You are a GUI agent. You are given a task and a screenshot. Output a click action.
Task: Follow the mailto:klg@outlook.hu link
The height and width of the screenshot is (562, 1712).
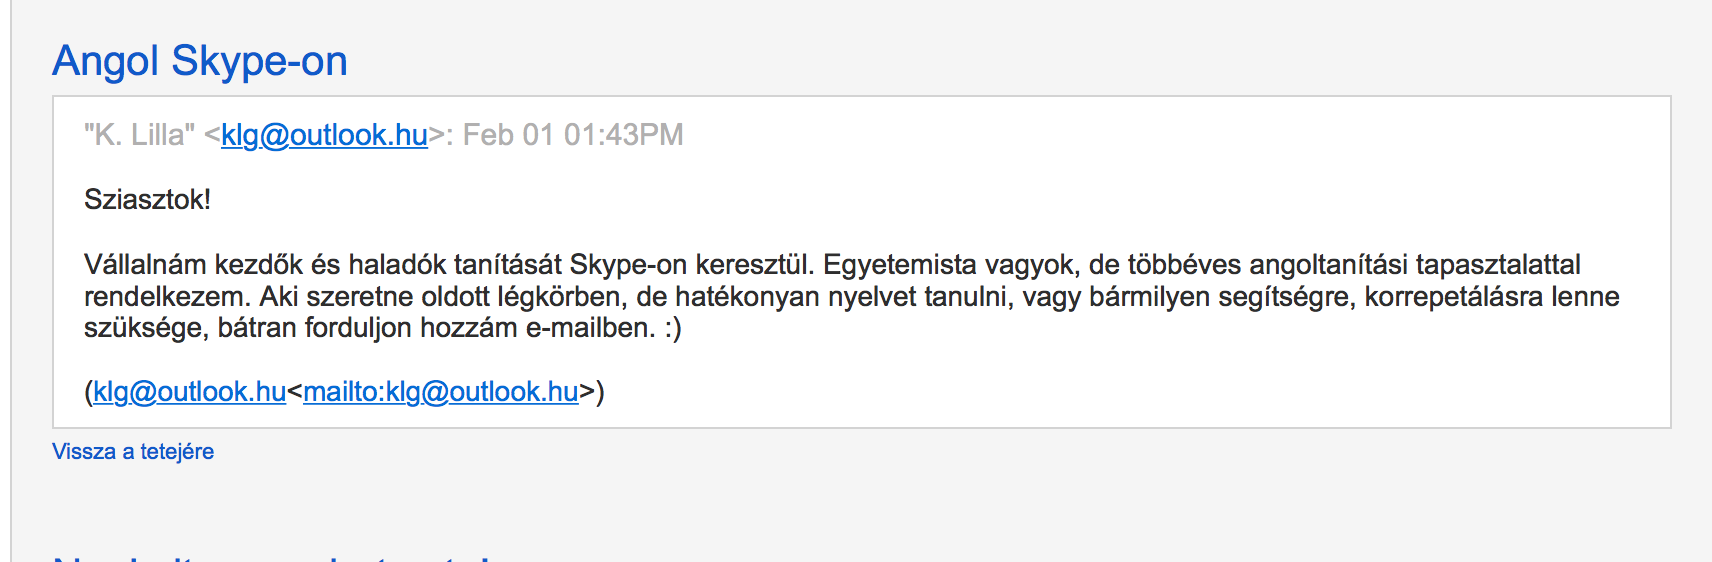[x=441, y=392]
